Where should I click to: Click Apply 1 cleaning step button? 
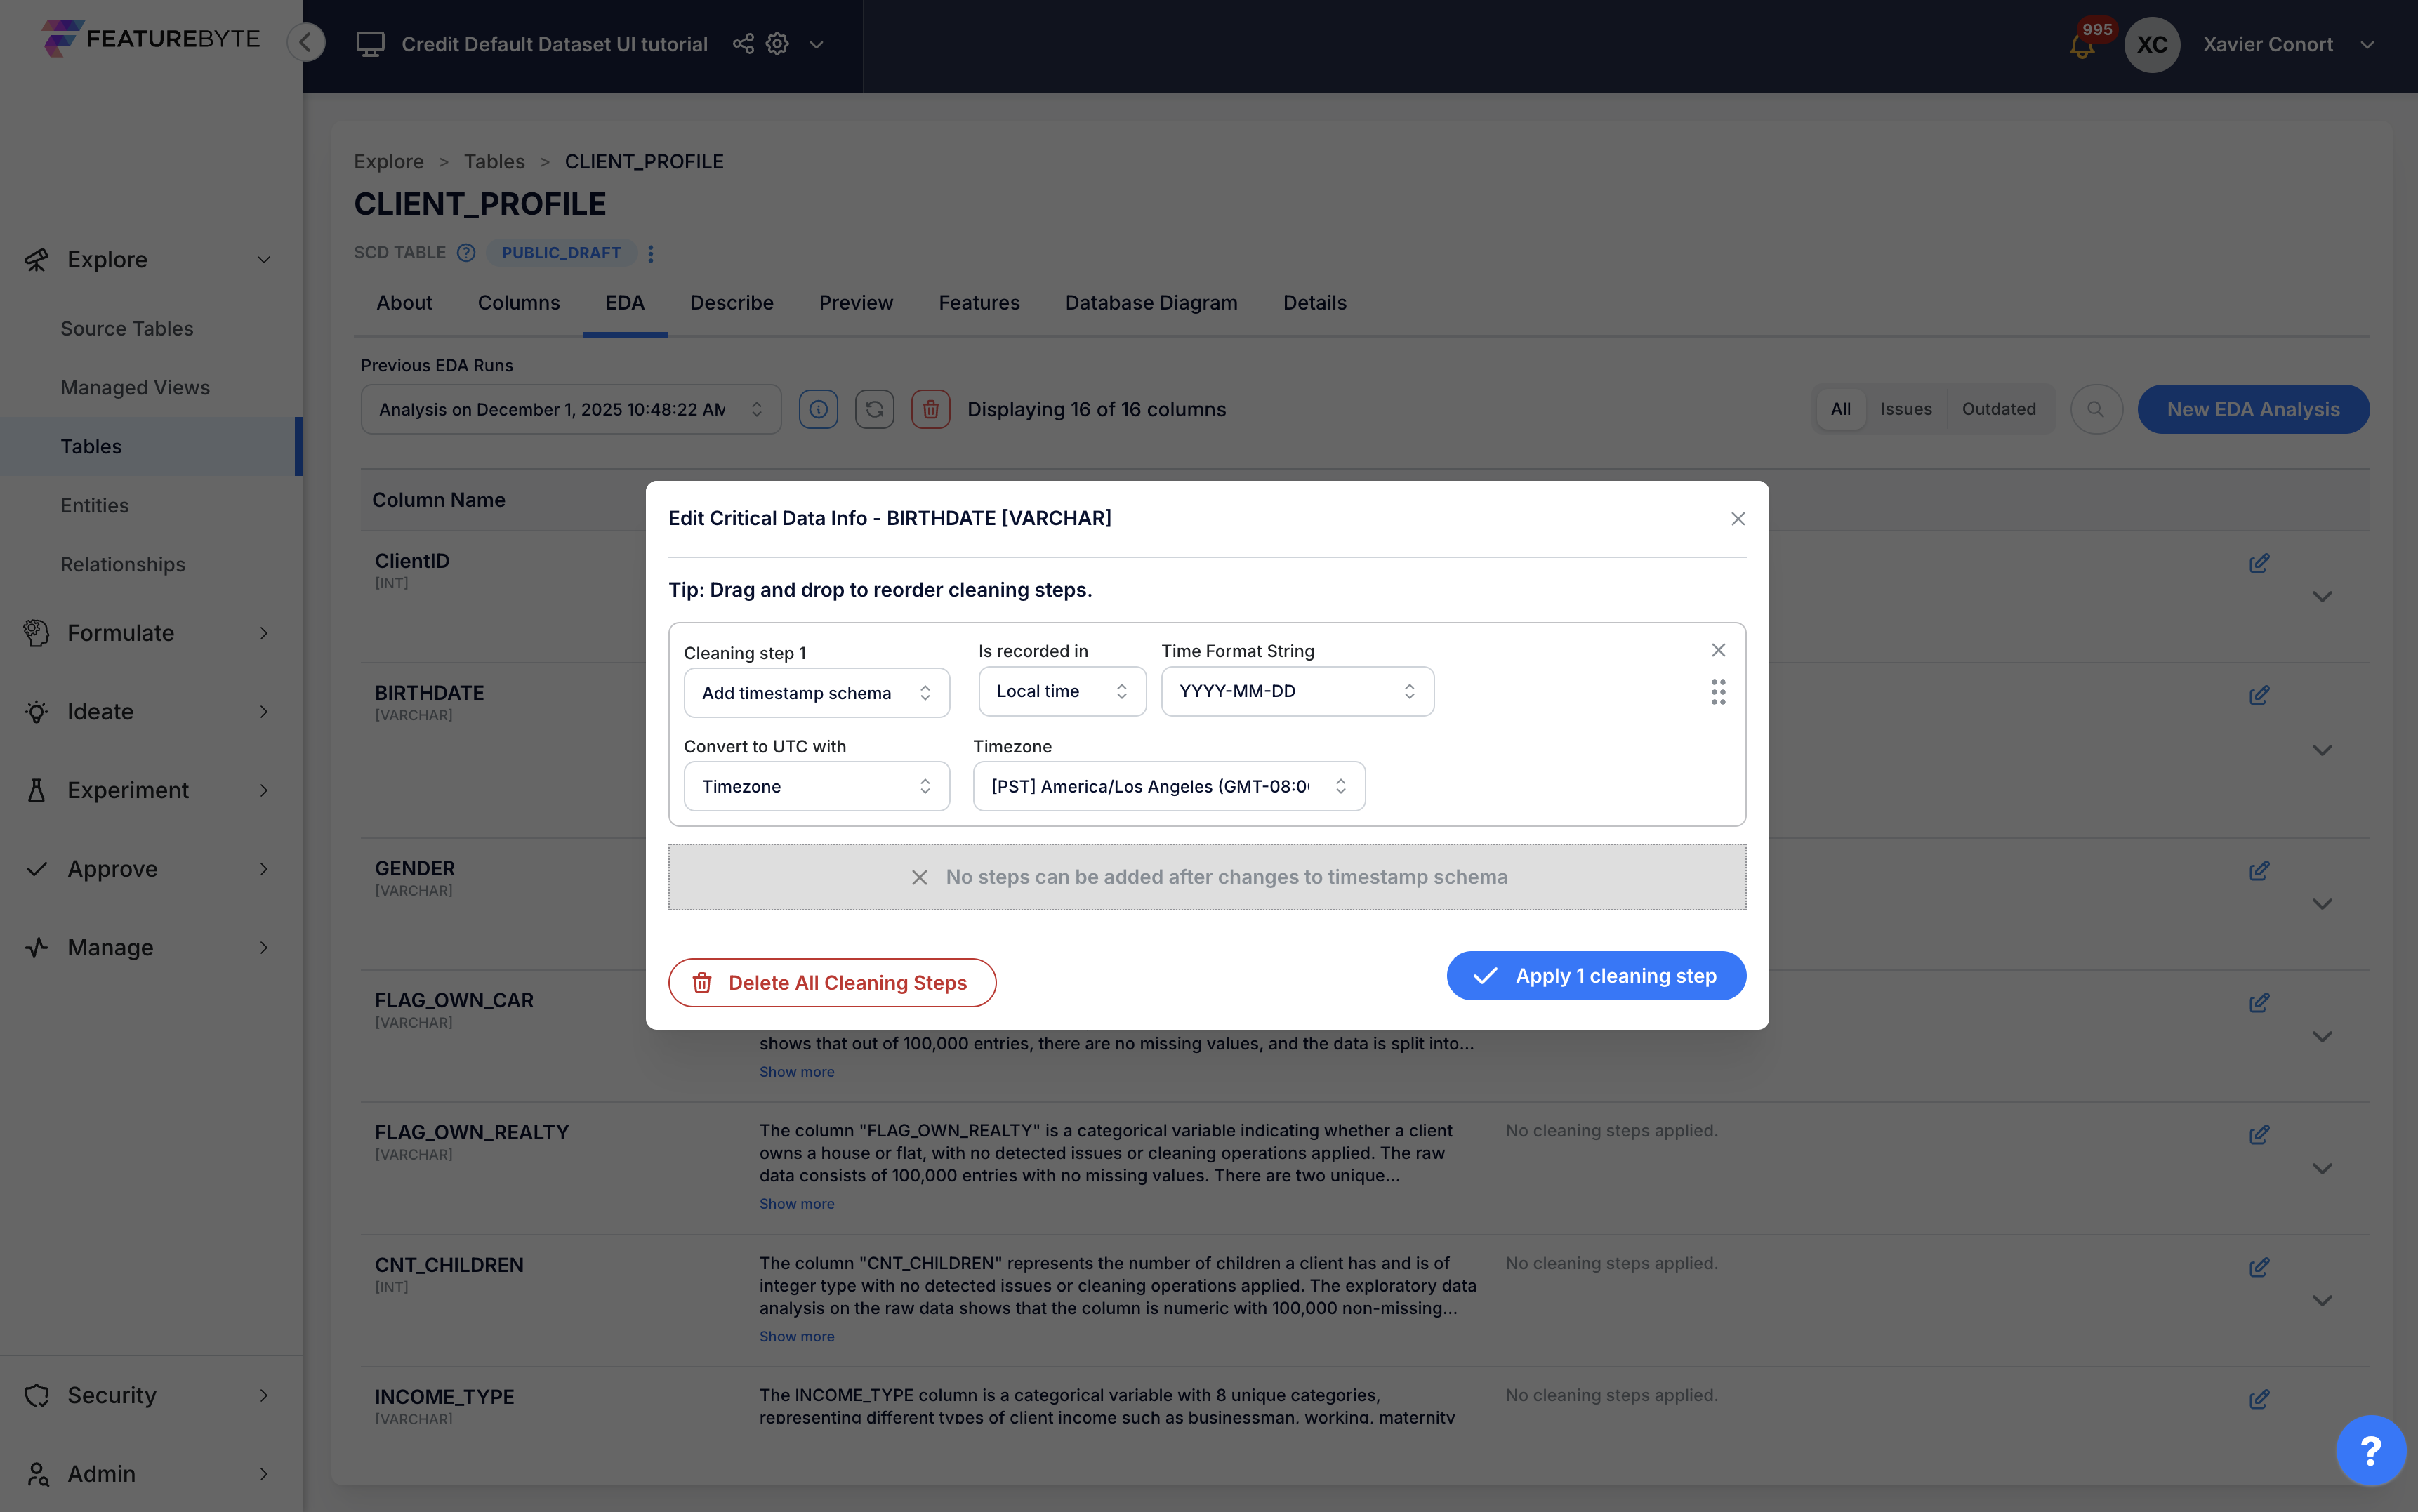click(x=1595, y=975)
